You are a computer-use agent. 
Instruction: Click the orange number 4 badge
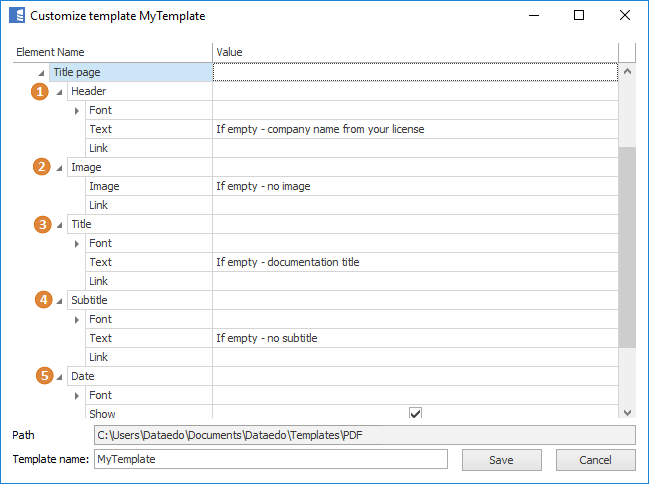point(41,300)
